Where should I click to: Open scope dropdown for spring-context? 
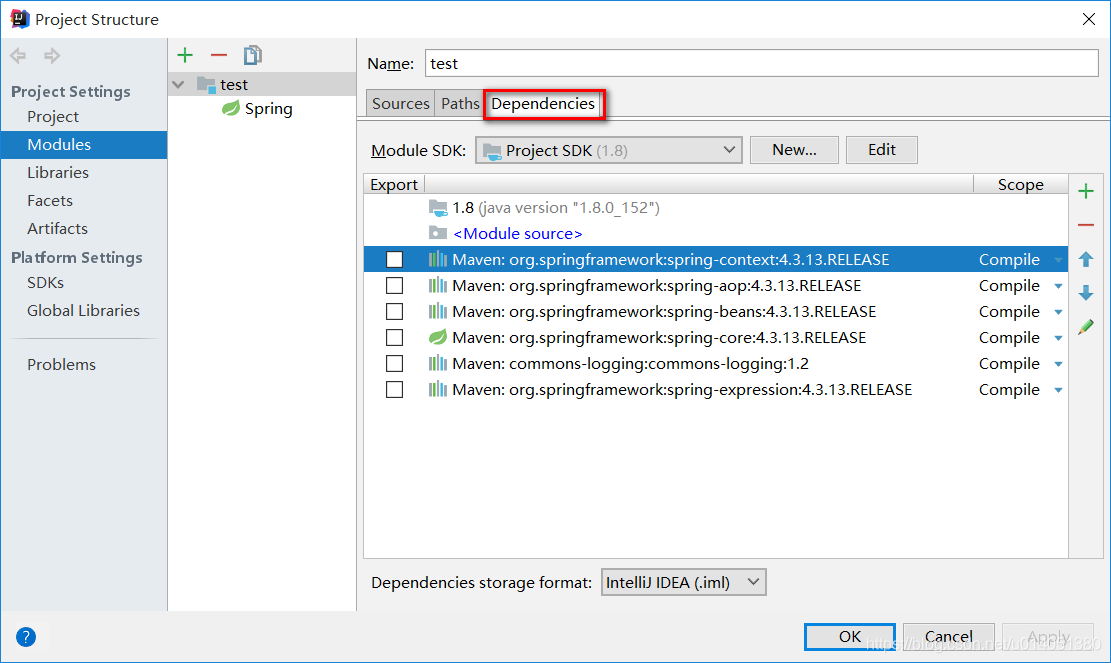tap(1058, 260)
